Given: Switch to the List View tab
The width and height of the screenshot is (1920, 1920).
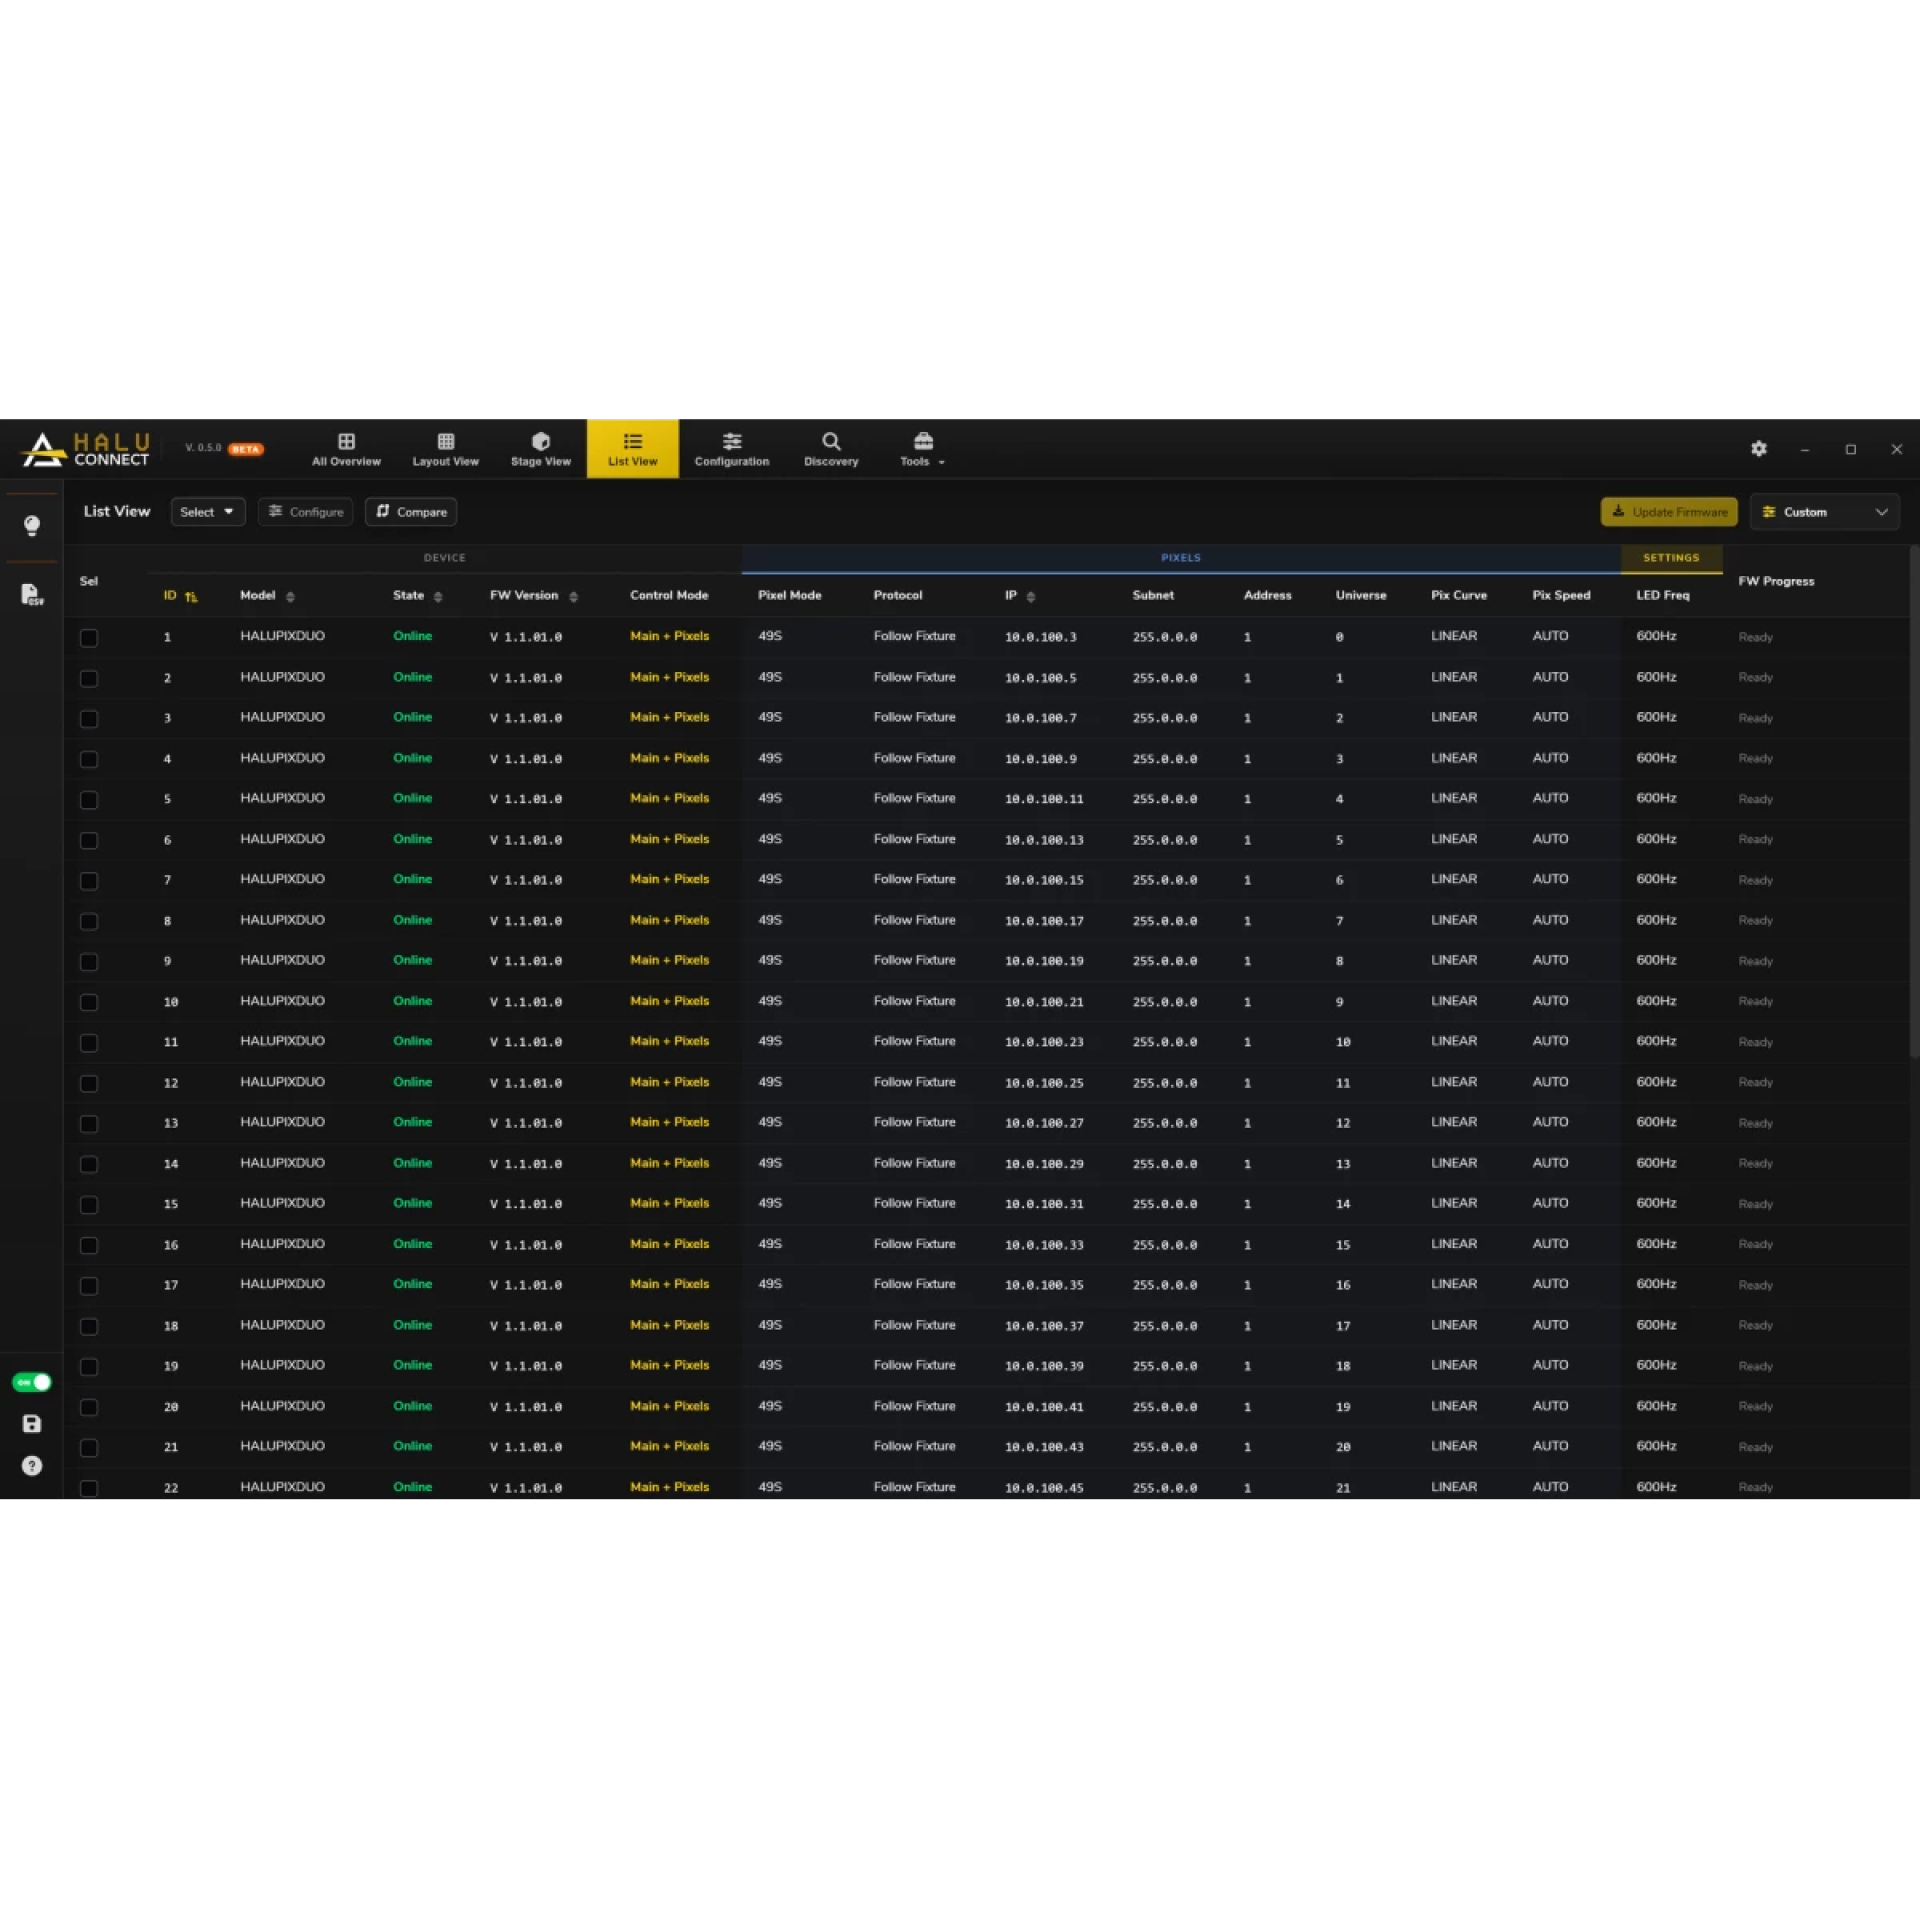Looking at the screenshot, I should tap(632, 449).
